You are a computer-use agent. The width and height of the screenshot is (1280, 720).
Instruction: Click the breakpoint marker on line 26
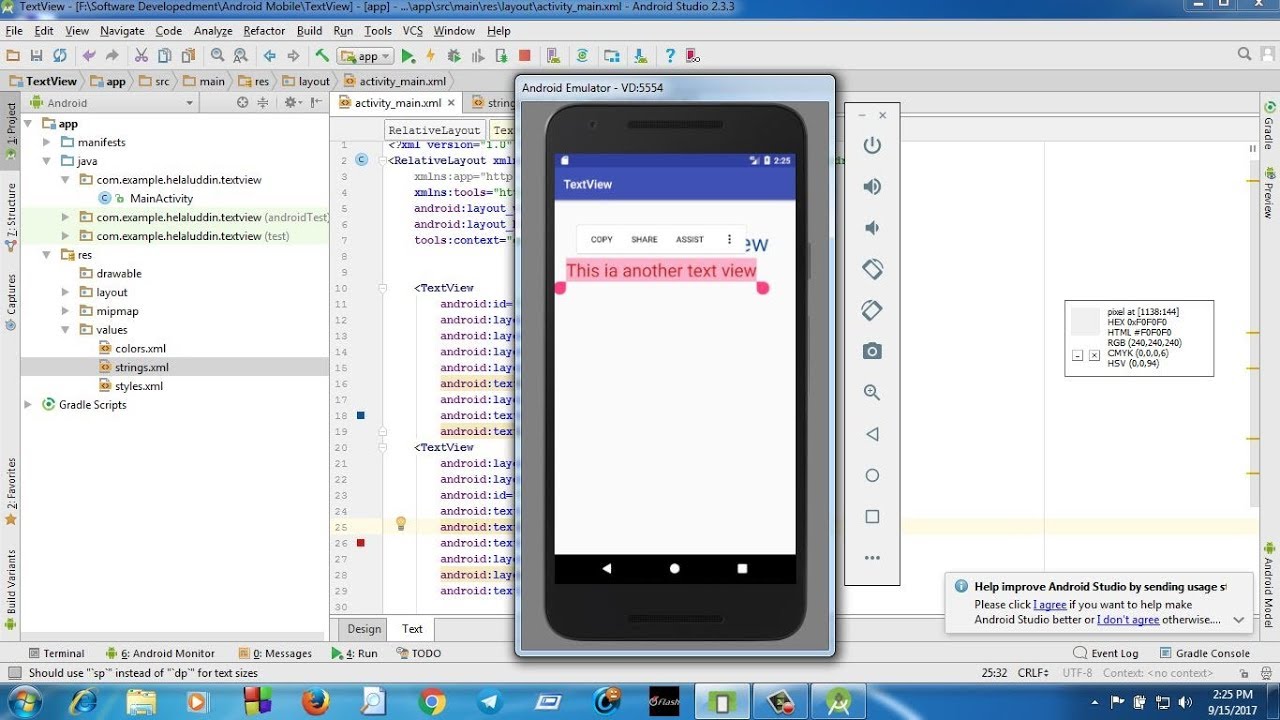(361, 543)
